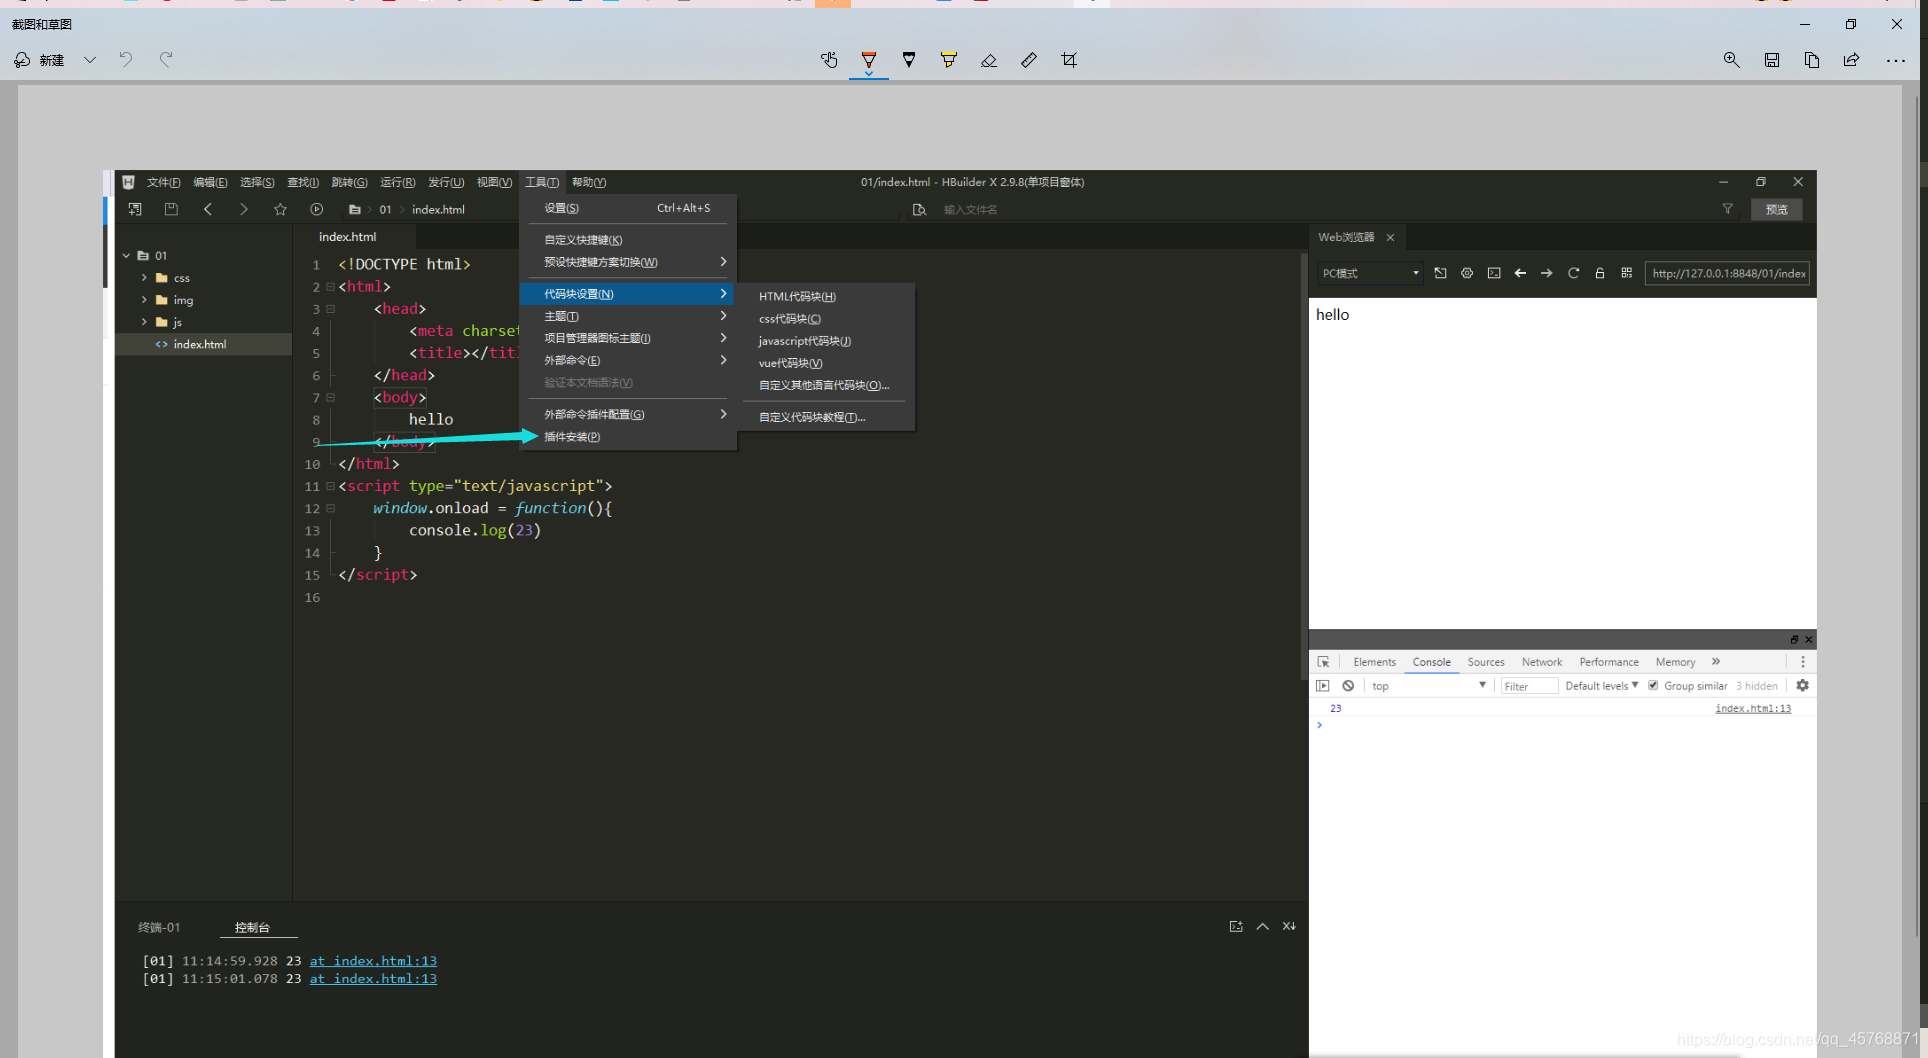Fold the body block on line 7
The width and height of the screenshot is (1928, 1058).
coord(330,397)
